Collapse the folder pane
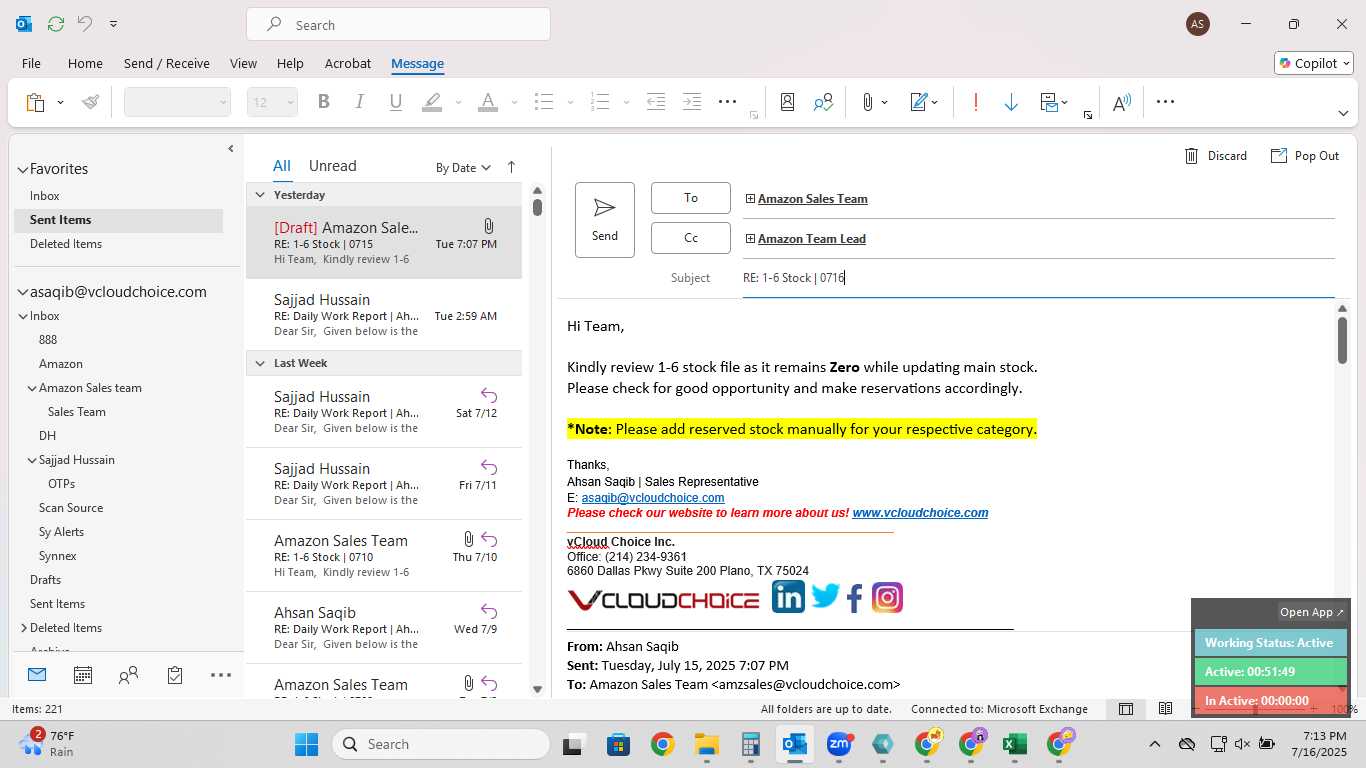 click(x=231, y=149)
